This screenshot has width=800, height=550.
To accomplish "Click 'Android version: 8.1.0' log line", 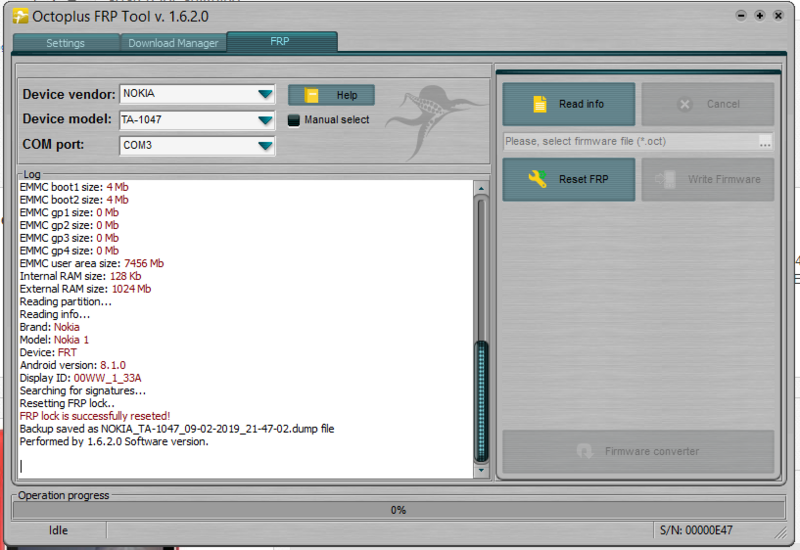I will click(x=72, y=365).
